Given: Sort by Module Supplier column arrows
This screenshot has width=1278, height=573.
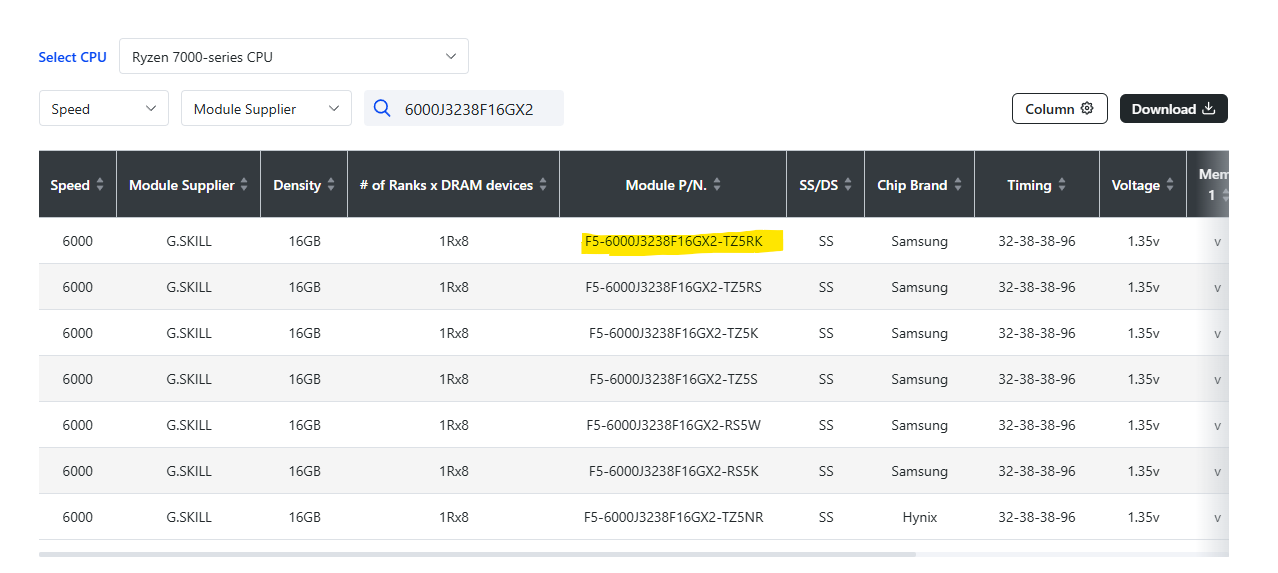Looking at the screenshot, I should point(244,185).
